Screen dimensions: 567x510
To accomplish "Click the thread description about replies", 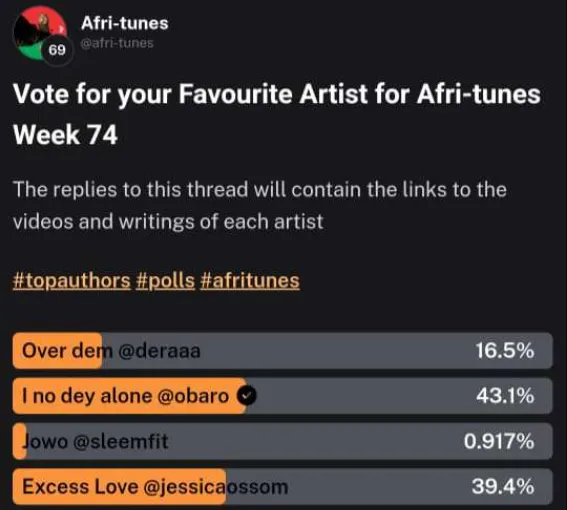I will click(x=260, y=205).
